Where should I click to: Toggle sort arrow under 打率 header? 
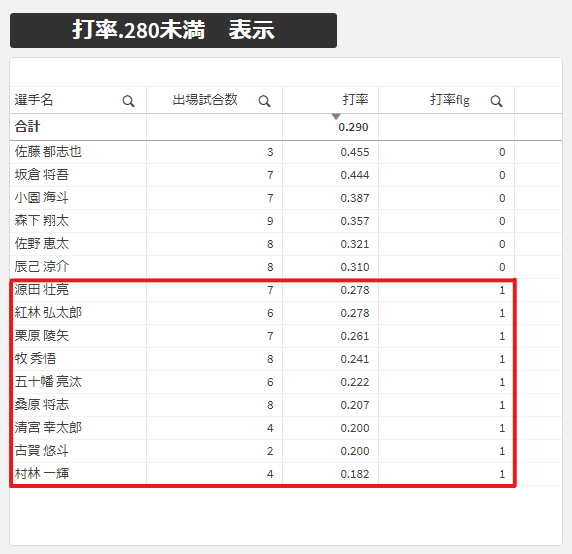[x=336, y=116]
